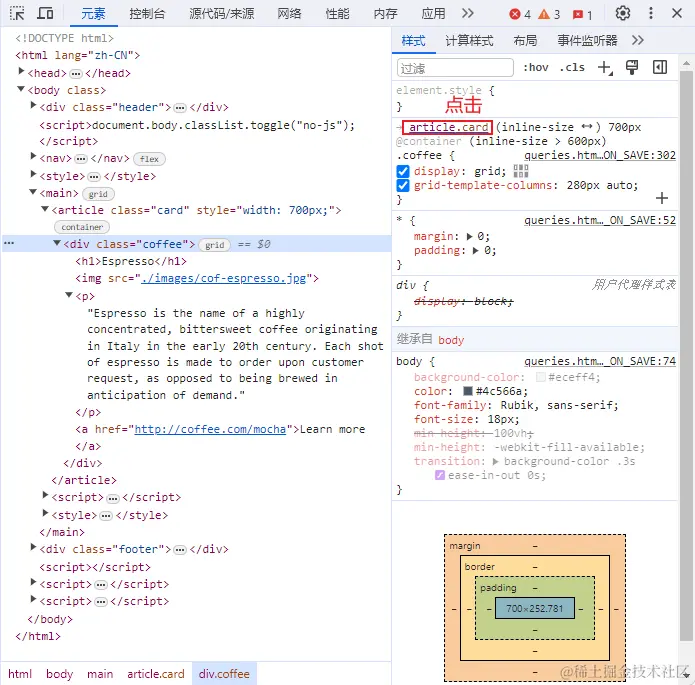Toggle rendering emulations brush icon
This screenshot has height=685, width=695.
pyautogui.click(x=632, y=67)
